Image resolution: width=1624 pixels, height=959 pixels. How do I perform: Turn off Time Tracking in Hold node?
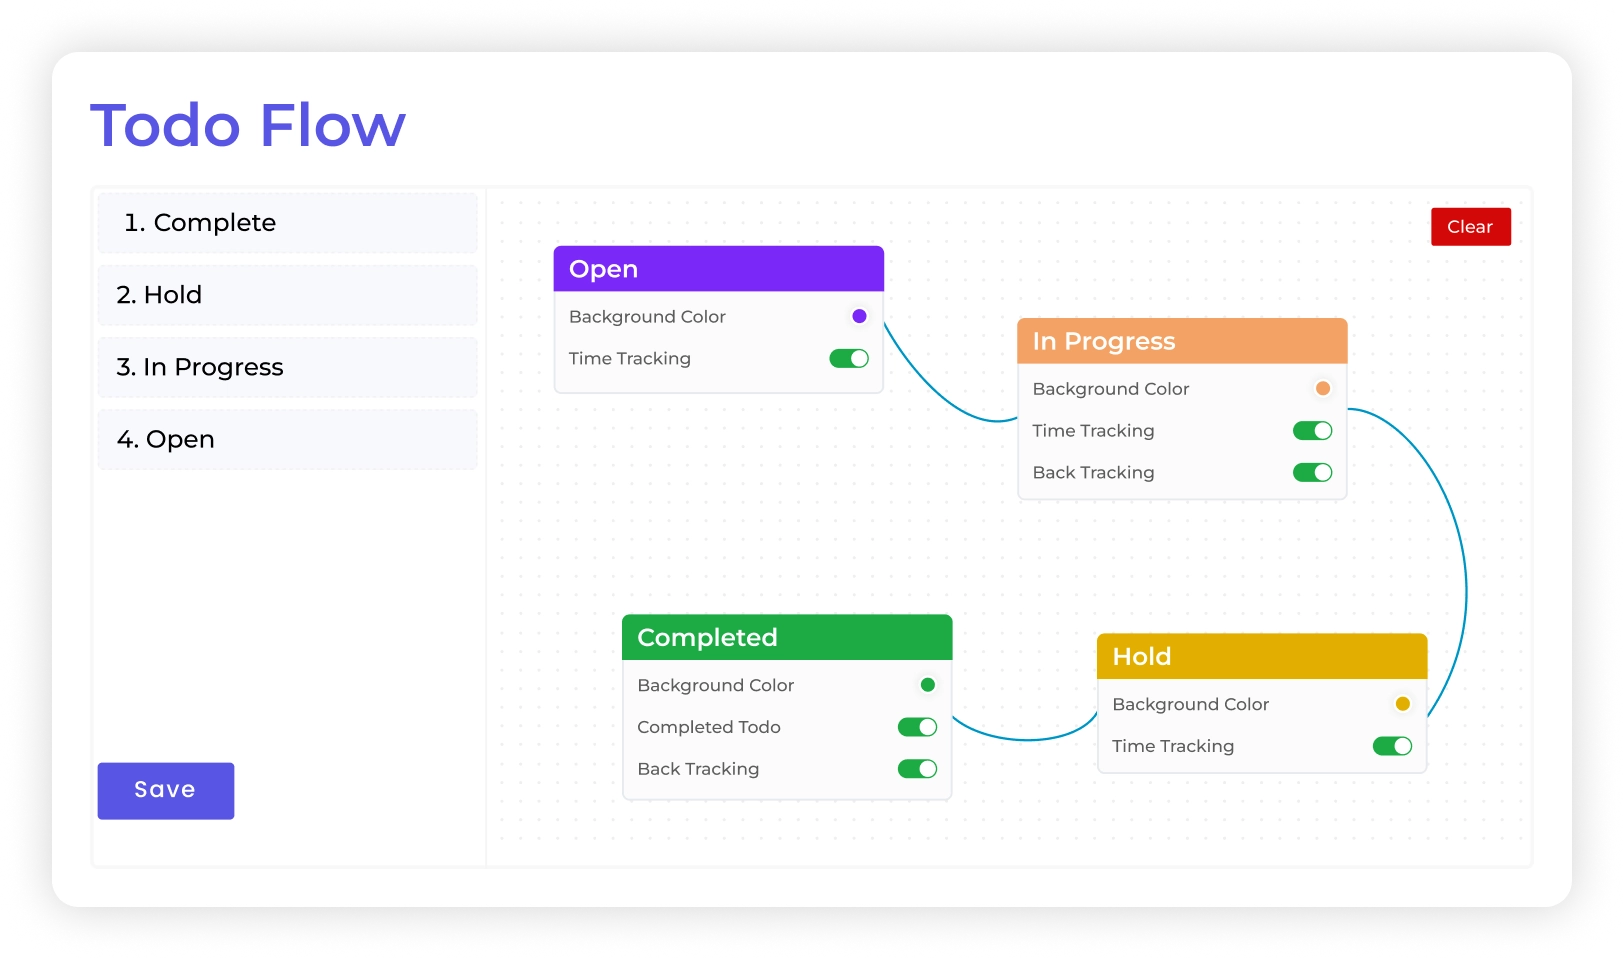pos(1392,746)
